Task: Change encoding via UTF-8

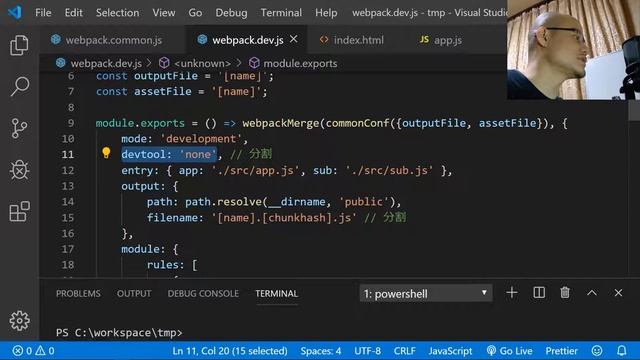Action: coord(367,351)
